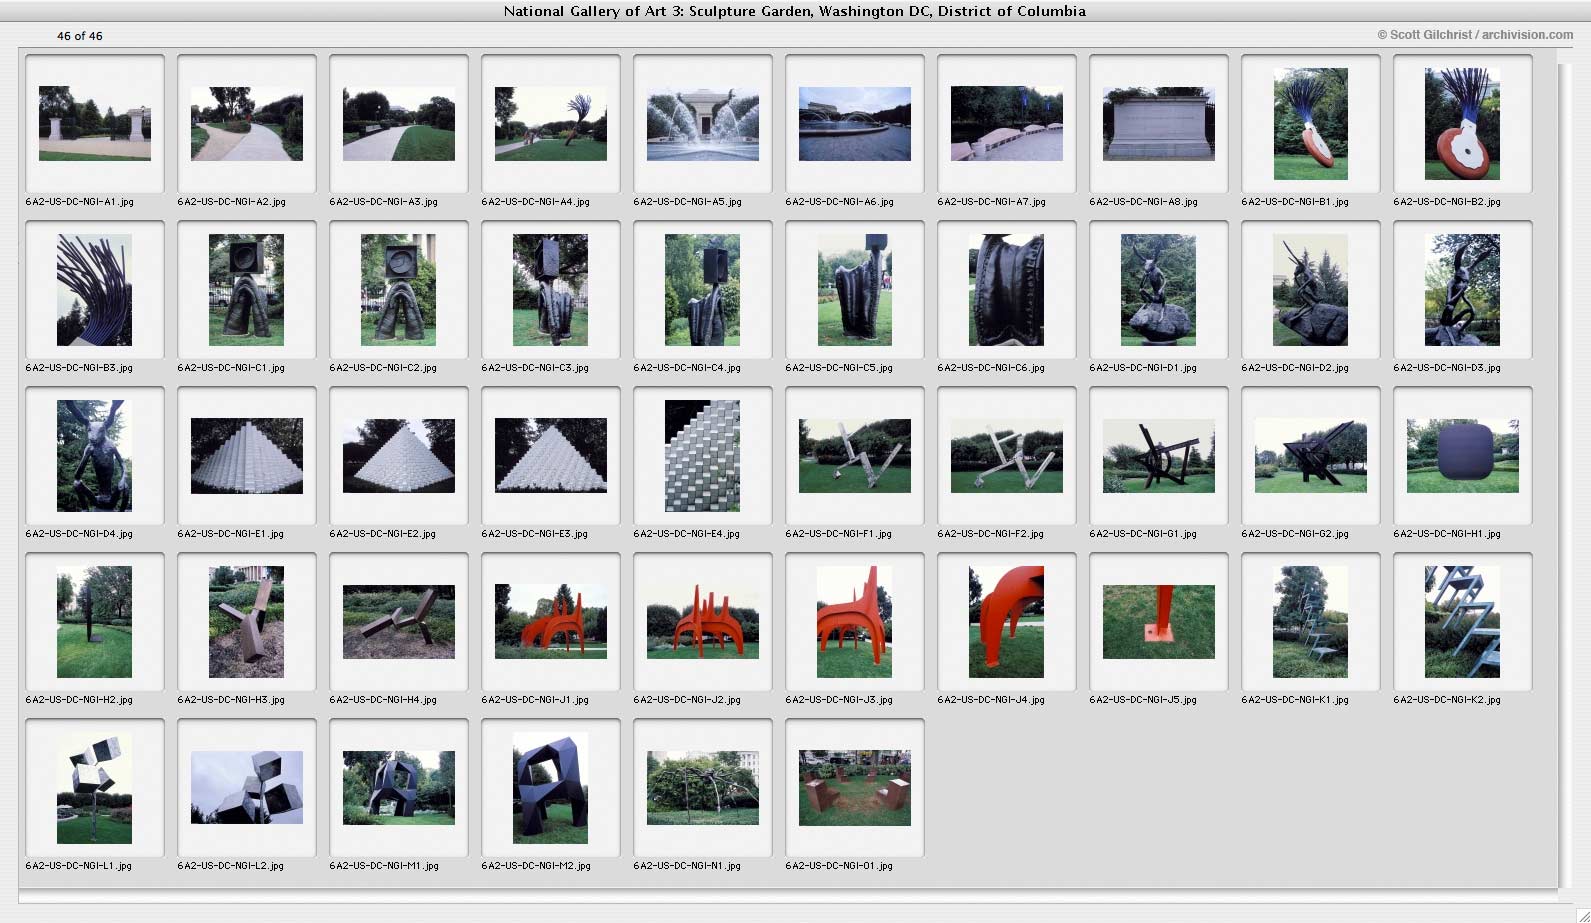Select hare sculpture thumbnail 6A2-US-DC-NGI-D1.jpg

point(1159,290)
